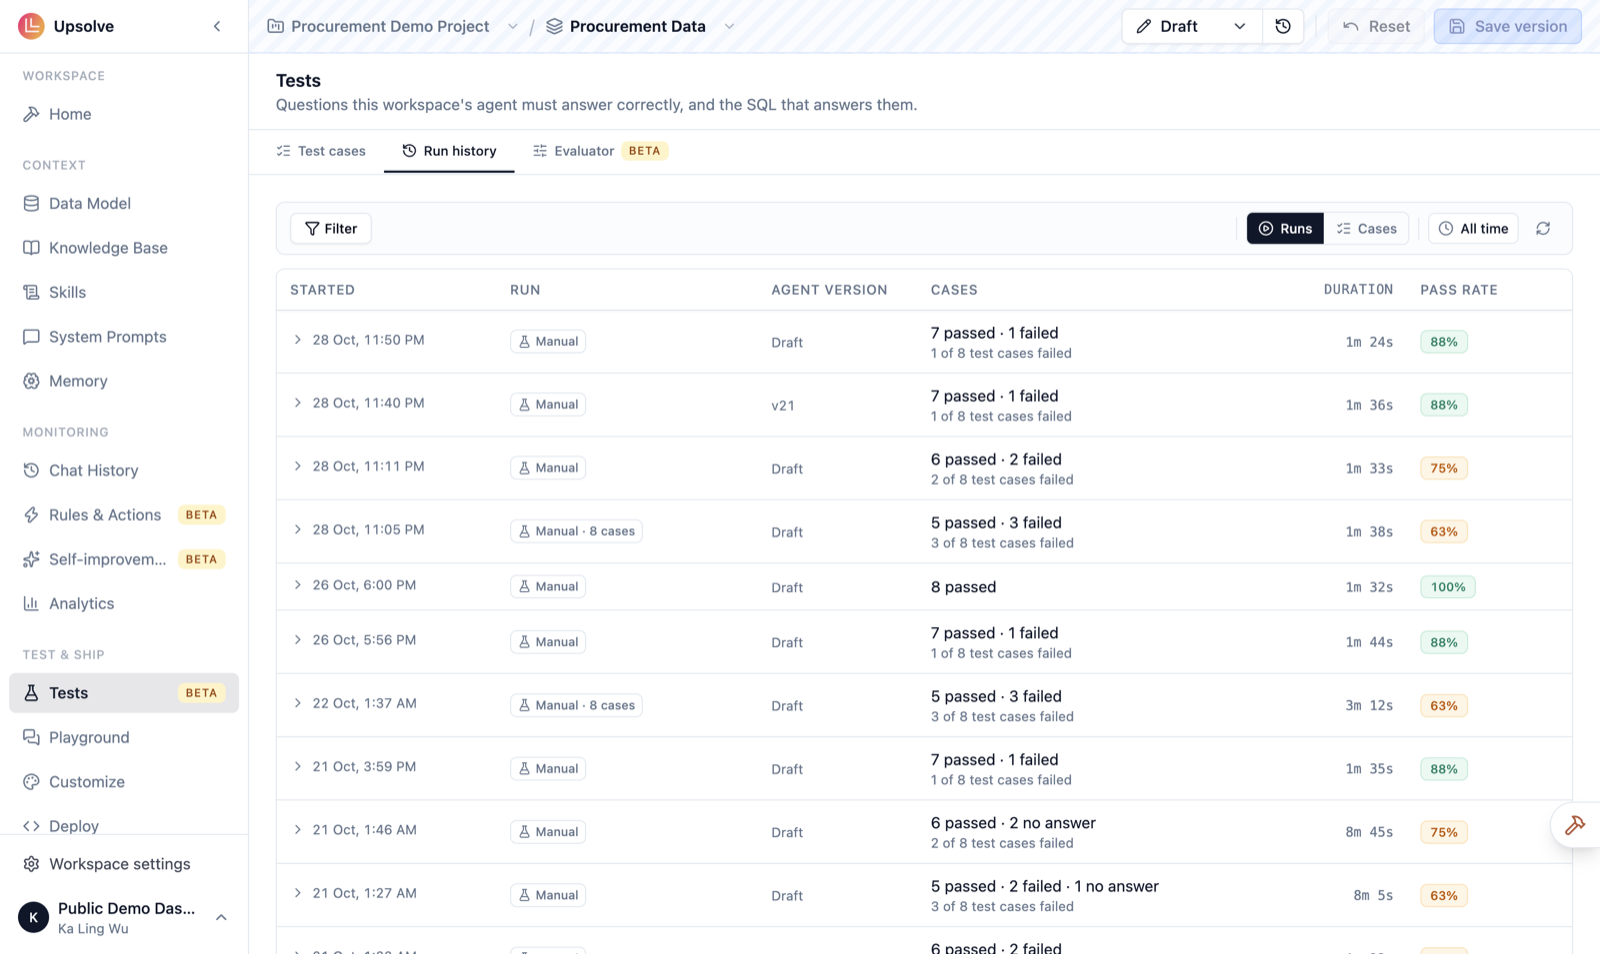The height and width of the screenshot is (954, 1600).
Task: Click the Filter button
Action: pos(331,228)
